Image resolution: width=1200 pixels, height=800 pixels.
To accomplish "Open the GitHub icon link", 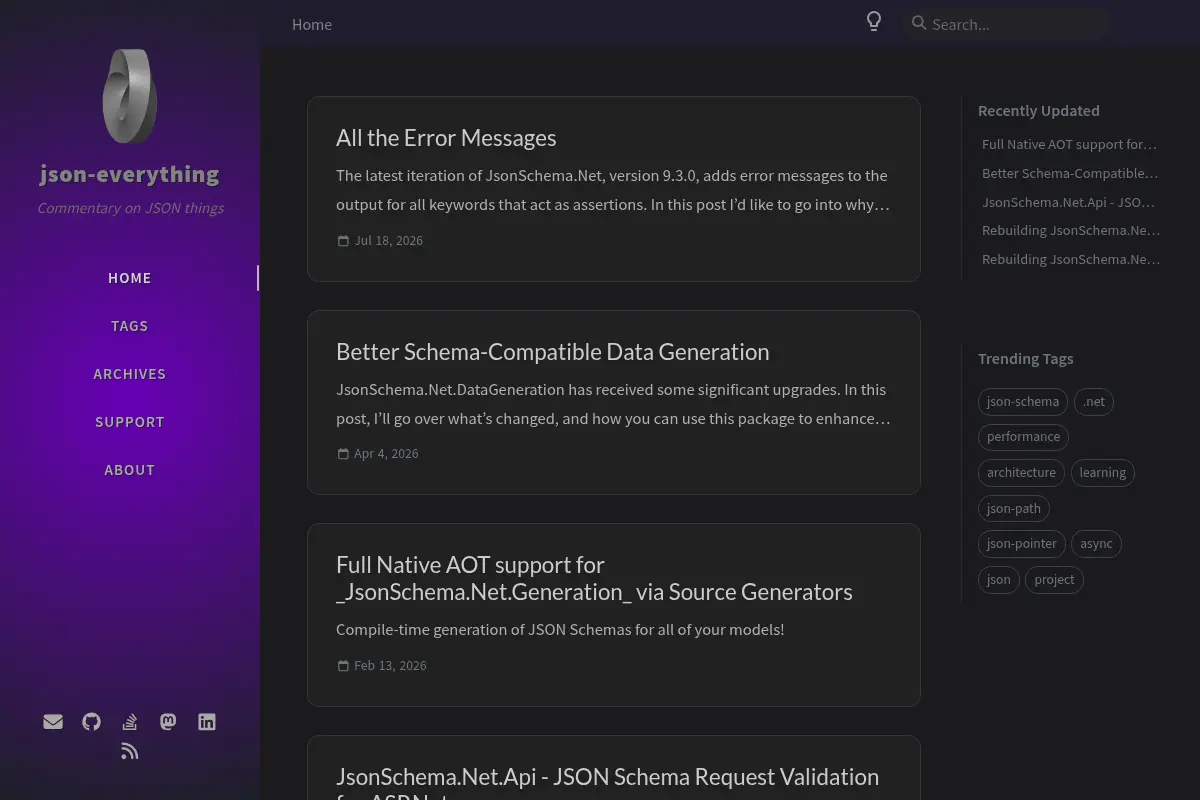I will (92, 722).
